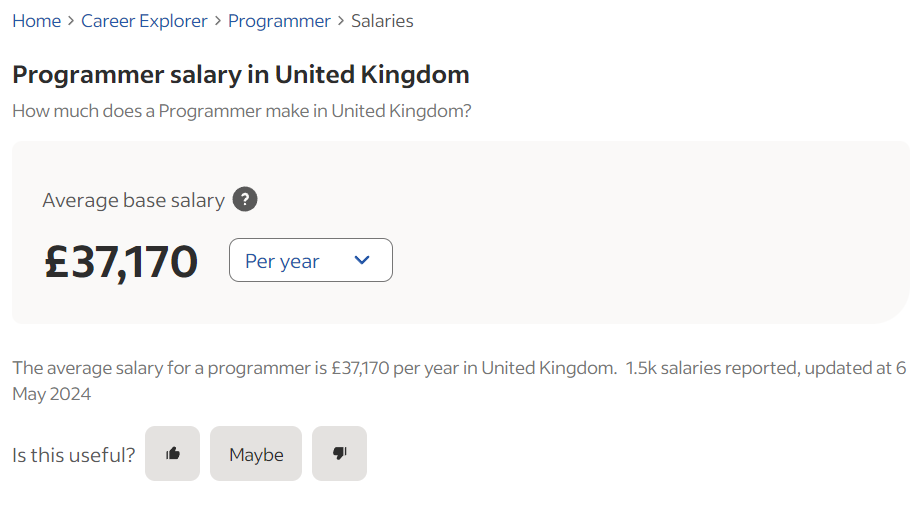
Task: Click the down arrow beside Per year
Action: coord(362,260)
